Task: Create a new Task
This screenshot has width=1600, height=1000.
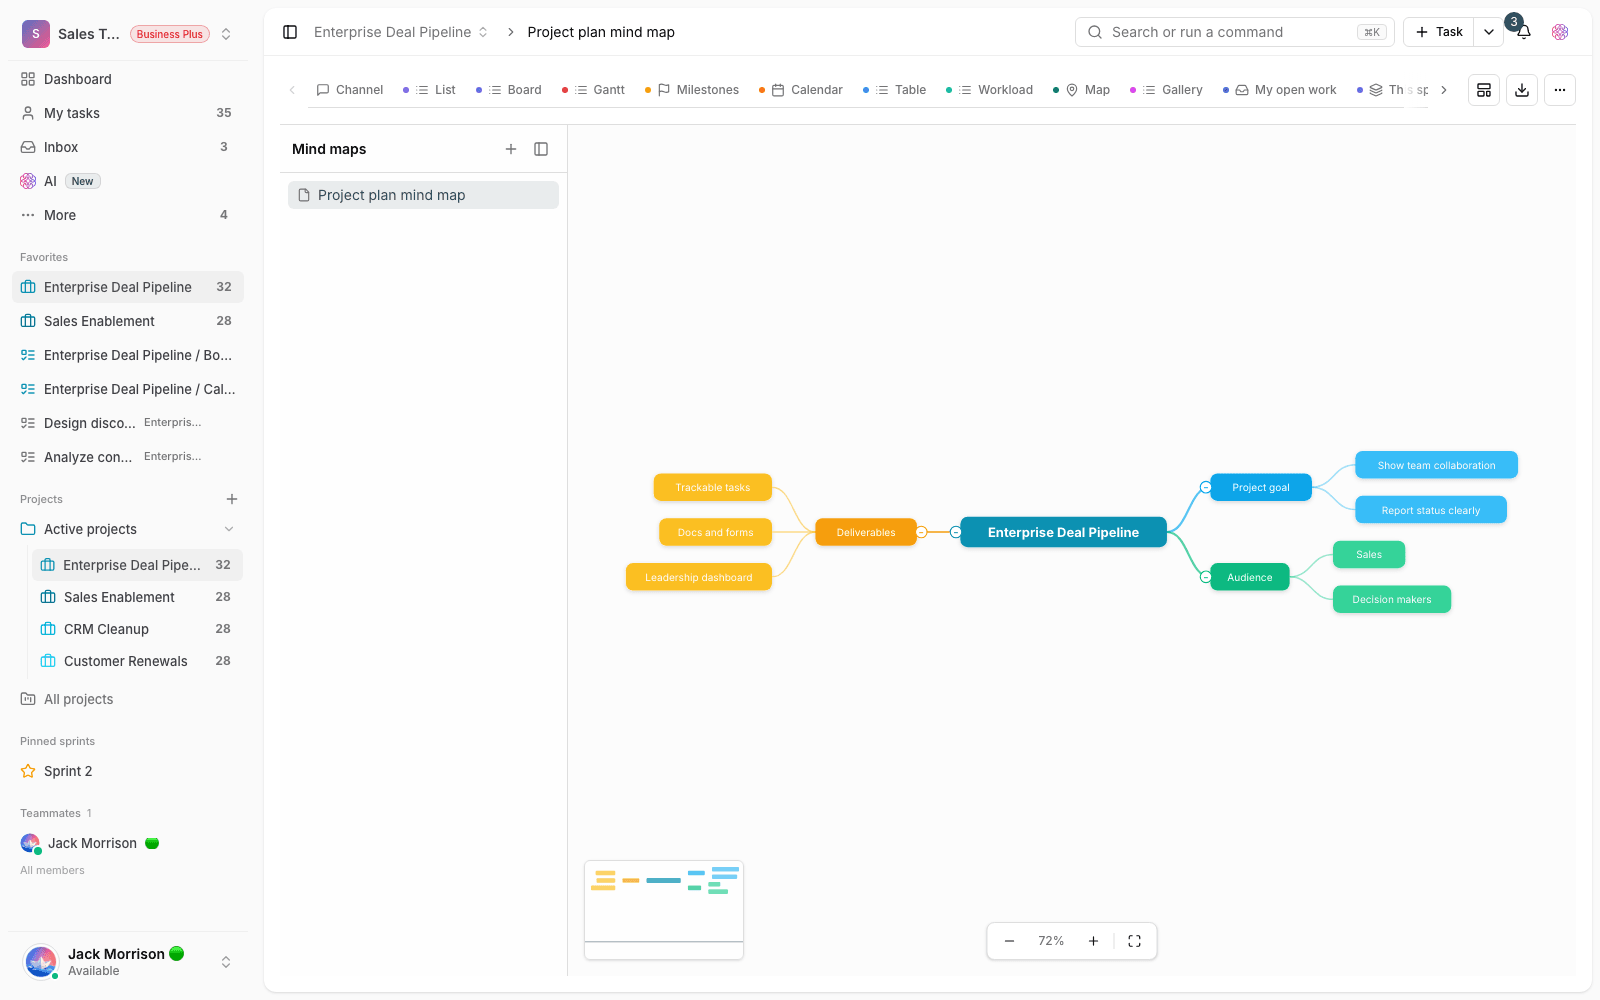Action: [x=1439, y=32]
